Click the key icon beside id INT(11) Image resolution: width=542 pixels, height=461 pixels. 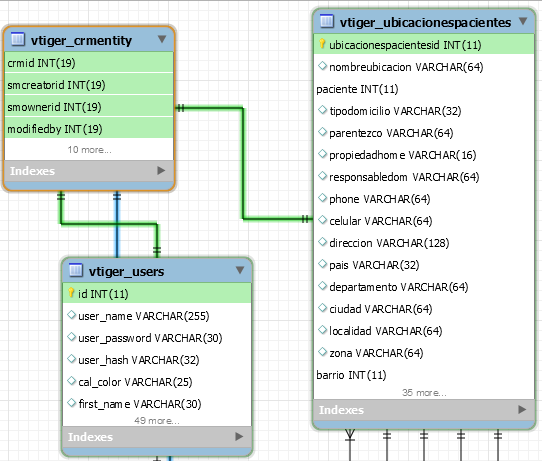click(x=71, y=293)
